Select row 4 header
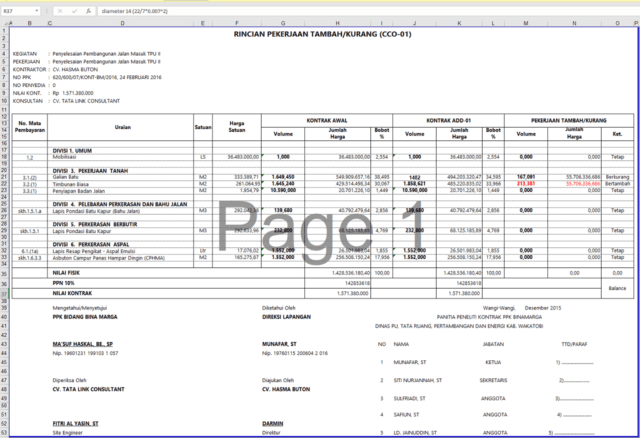640x438 pixels. [4, 55]
